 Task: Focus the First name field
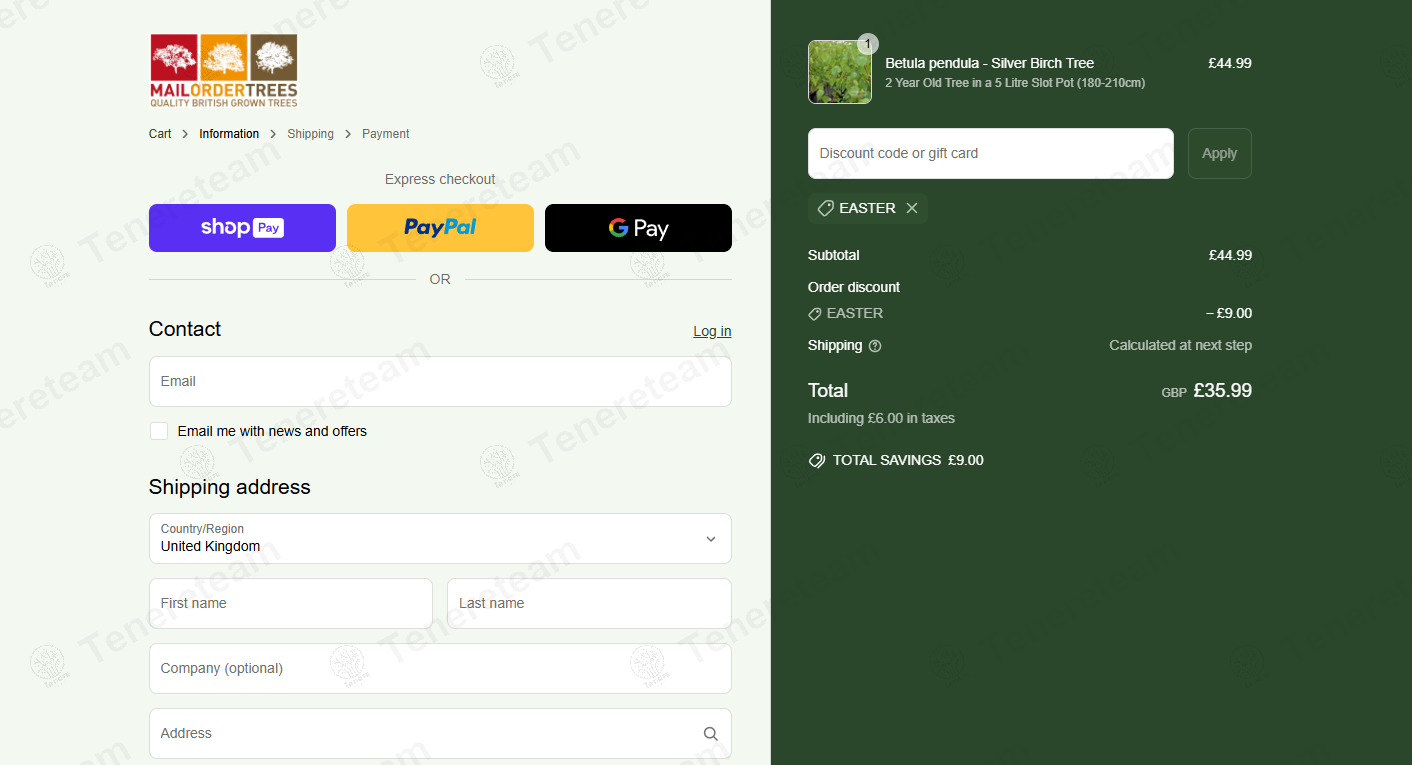pos(290,604)
